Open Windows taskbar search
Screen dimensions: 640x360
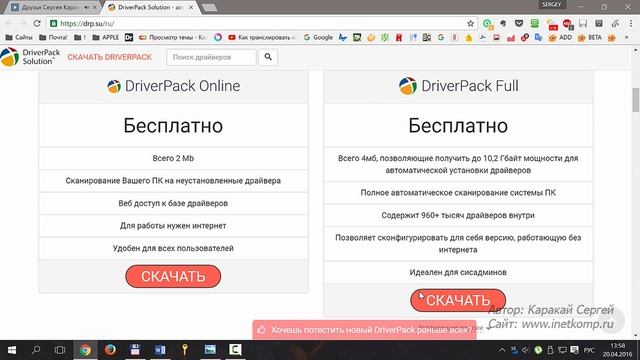[36, 350]
